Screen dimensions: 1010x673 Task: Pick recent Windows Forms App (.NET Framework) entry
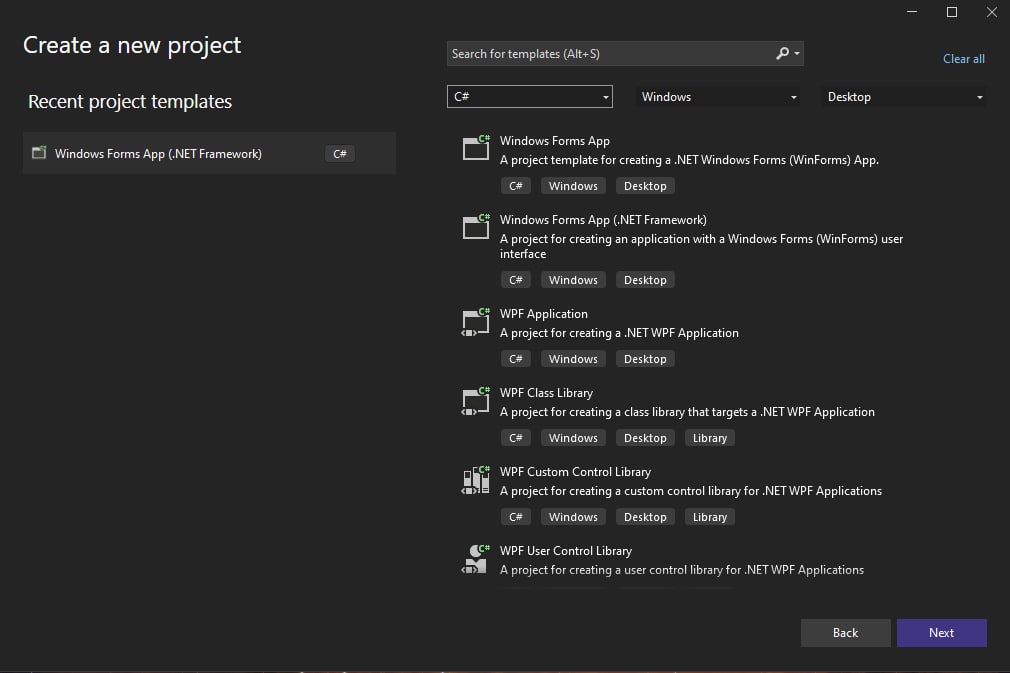pyautogui.click(x=209, y=153)
